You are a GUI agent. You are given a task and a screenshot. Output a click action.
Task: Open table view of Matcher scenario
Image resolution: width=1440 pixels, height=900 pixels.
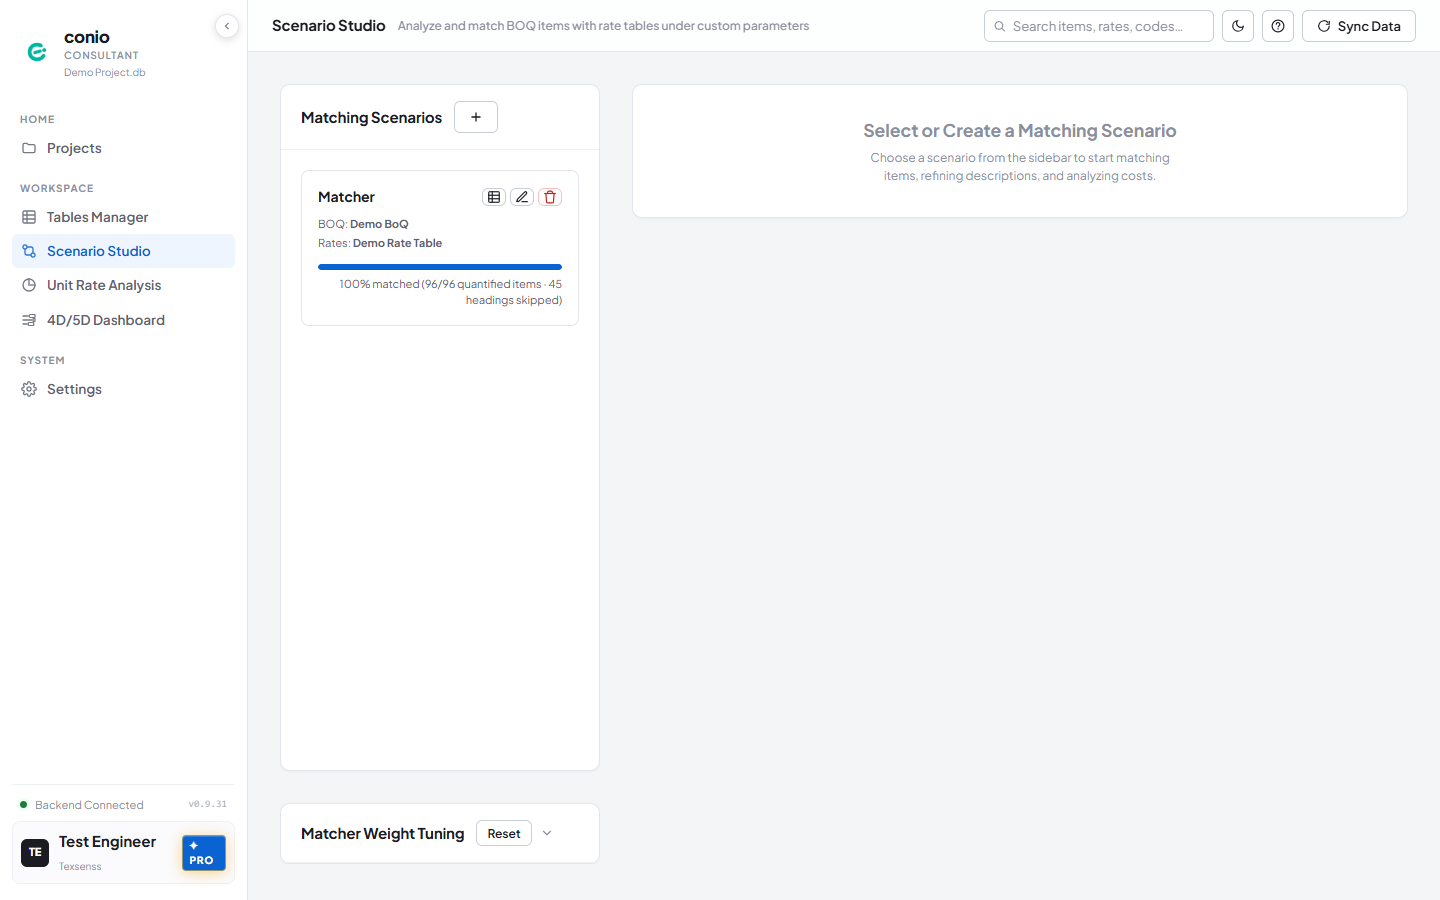494,197
